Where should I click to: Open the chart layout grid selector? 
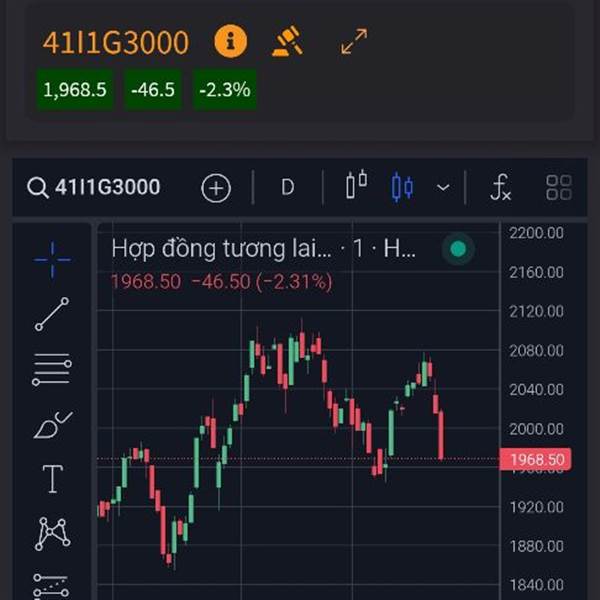[559, 187]
